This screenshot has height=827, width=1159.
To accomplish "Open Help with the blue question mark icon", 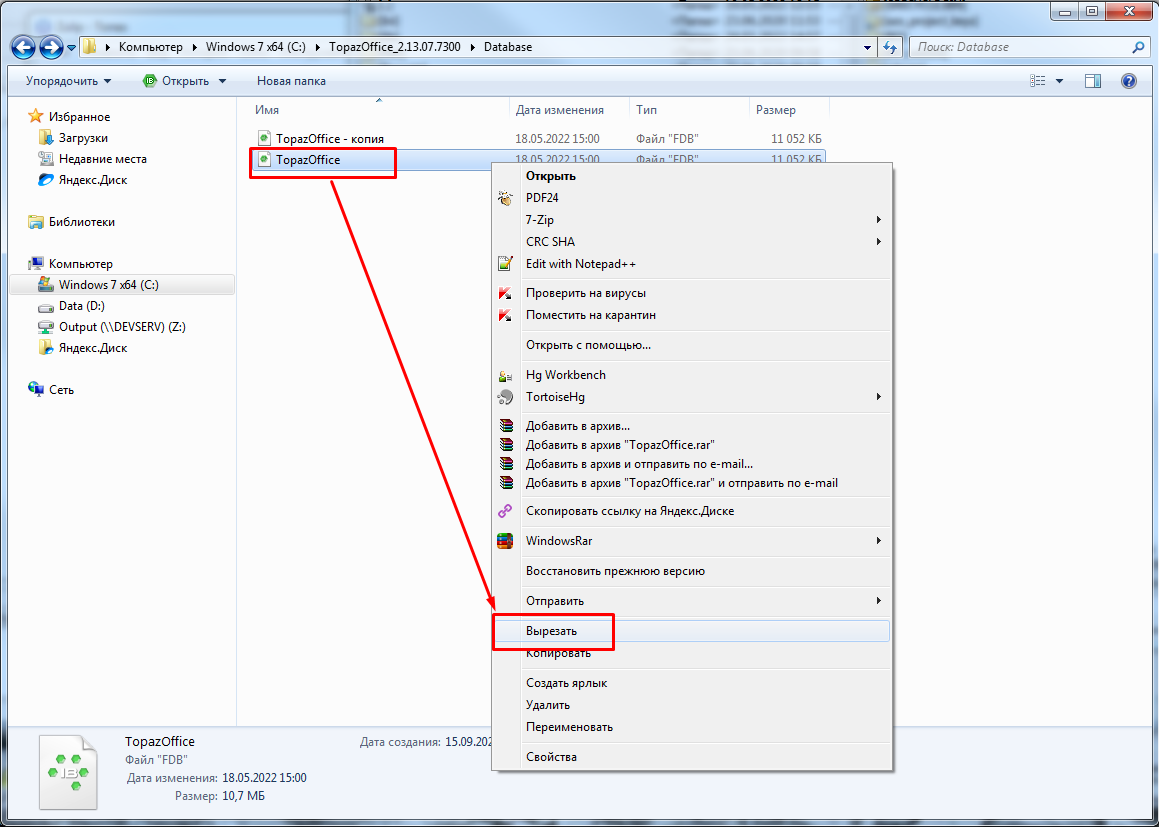I will (1129, 81).
